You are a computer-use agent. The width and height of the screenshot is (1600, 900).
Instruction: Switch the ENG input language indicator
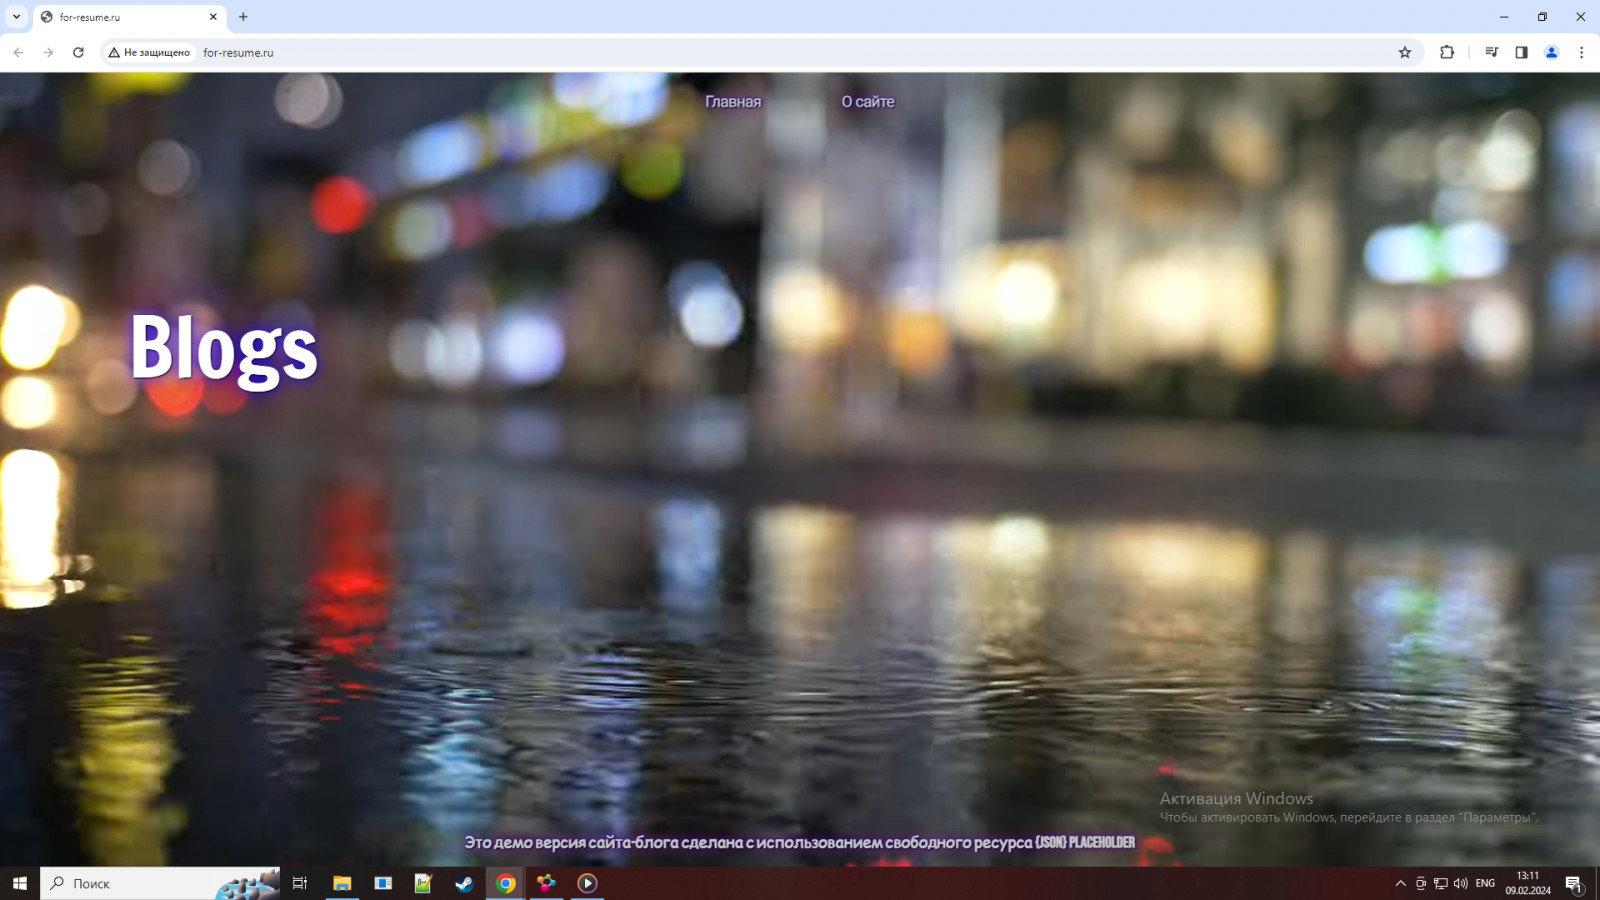coord(1485,883)
